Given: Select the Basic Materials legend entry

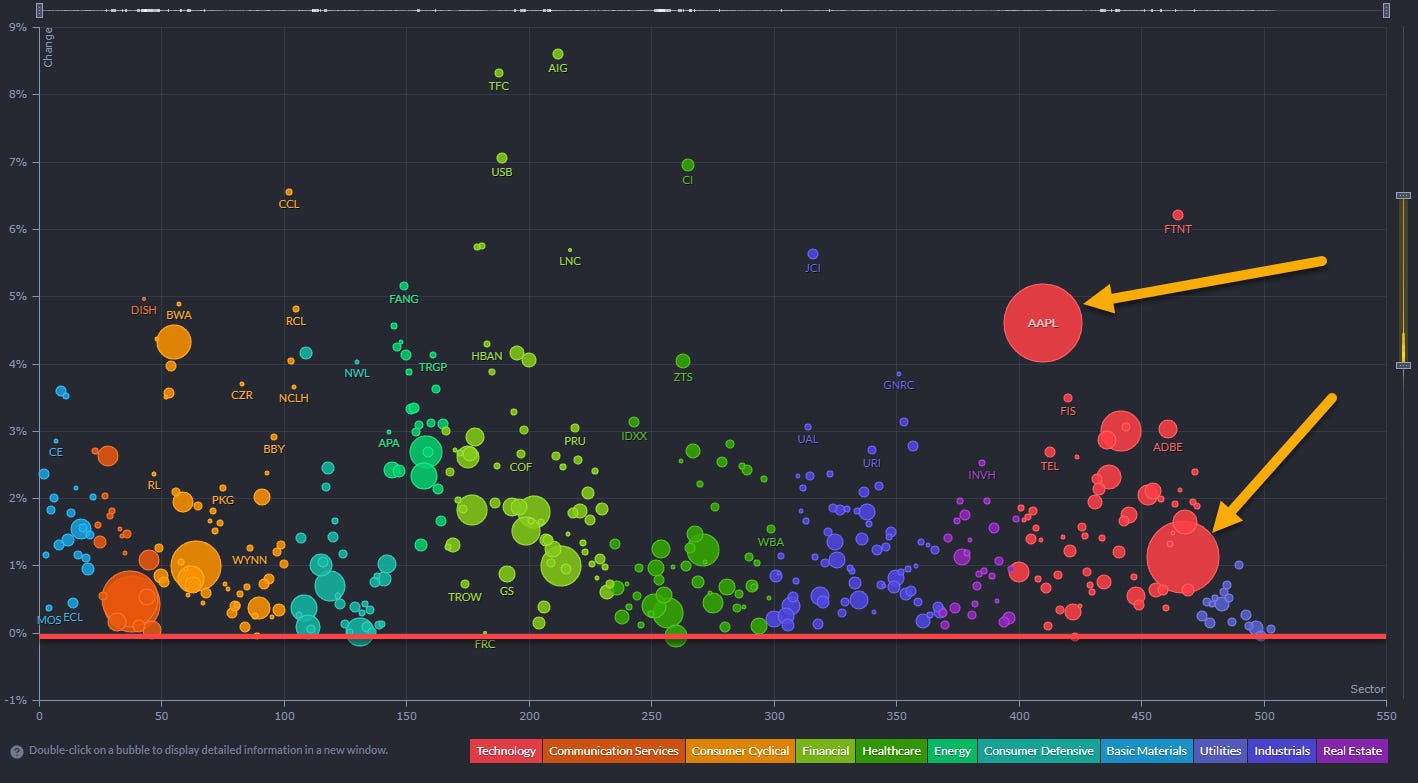Looking at the screenshot, I should tap(1146, 751).
